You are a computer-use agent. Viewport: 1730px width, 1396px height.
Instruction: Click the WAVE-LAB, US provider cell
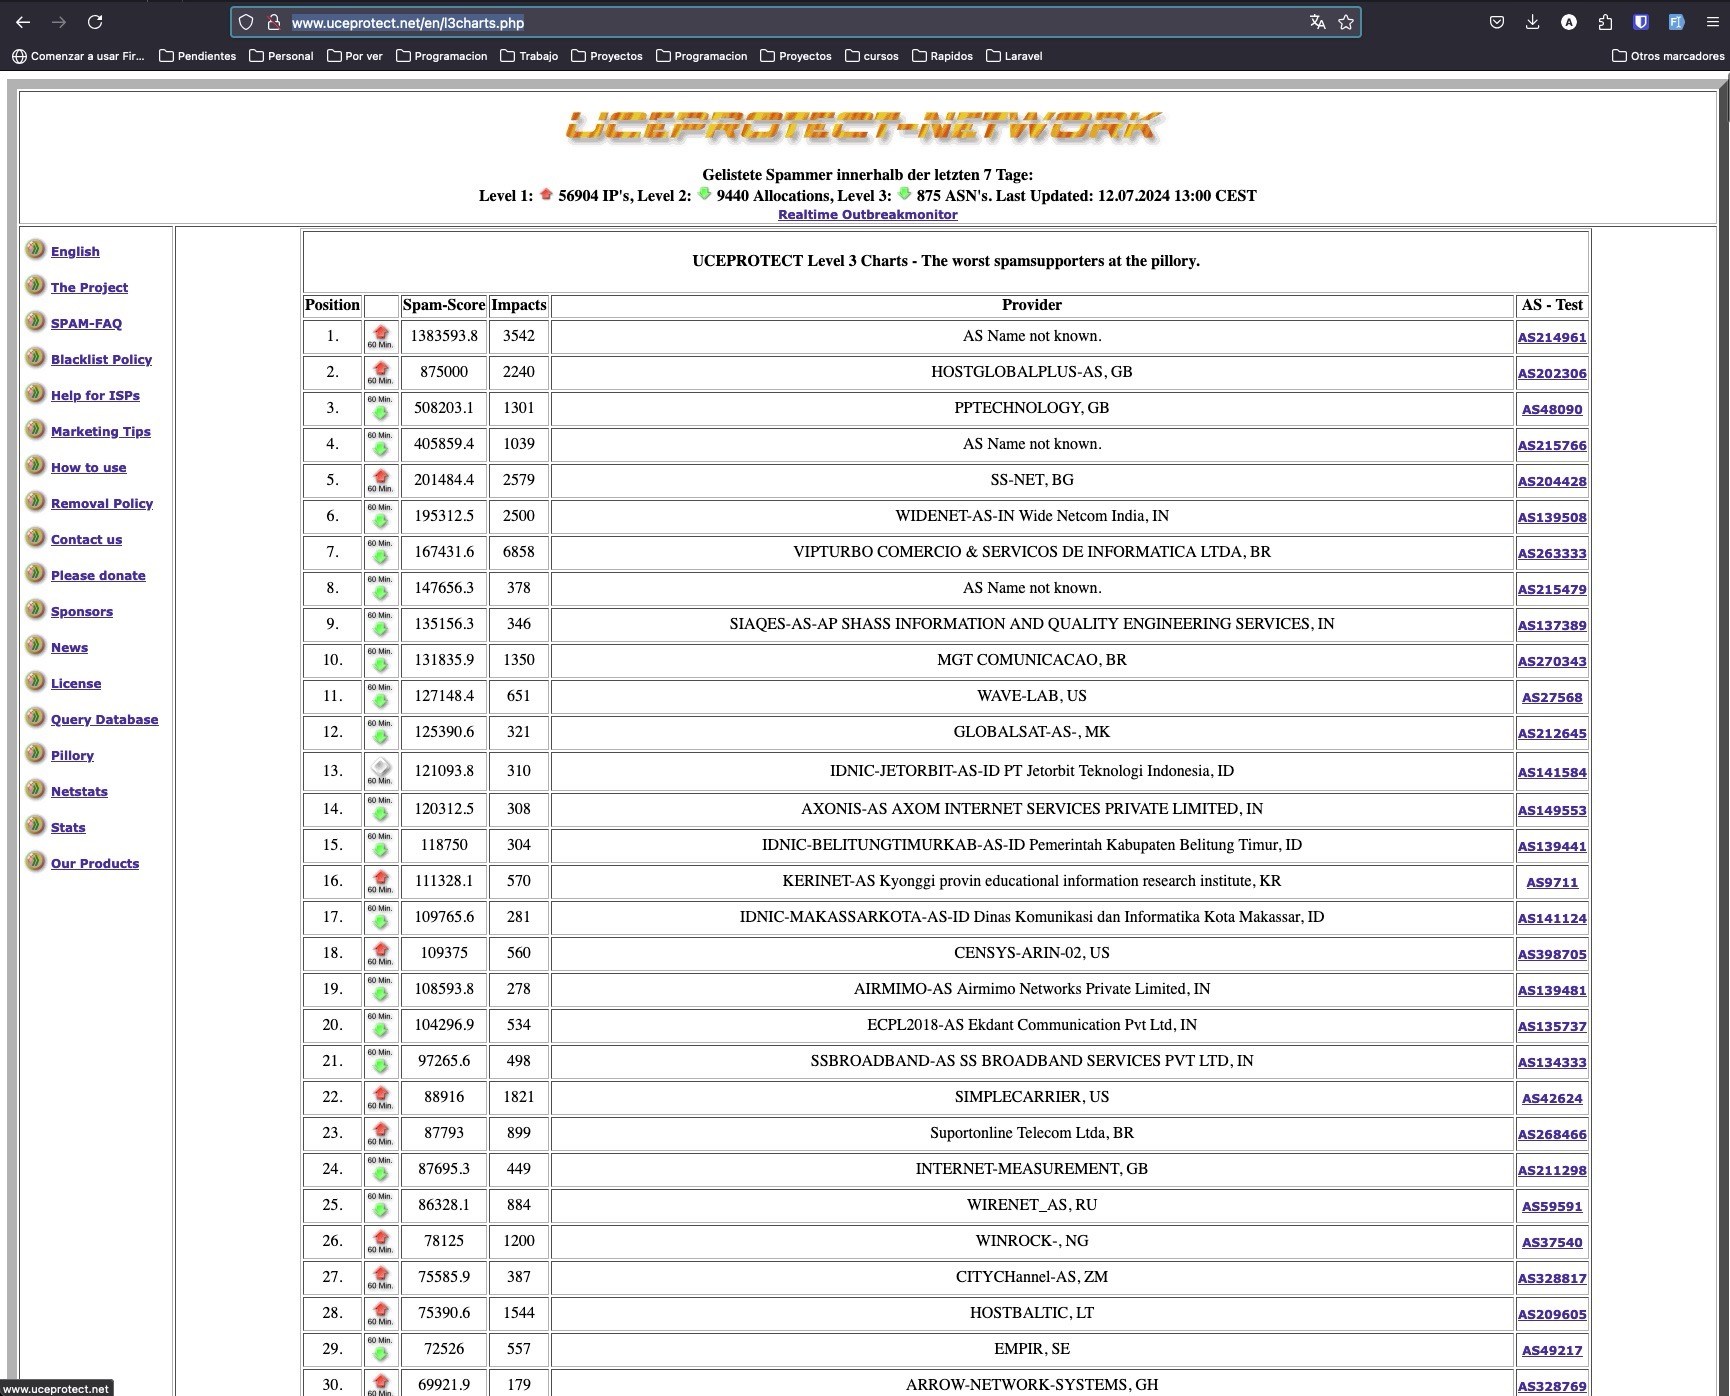coord(1032,696)
